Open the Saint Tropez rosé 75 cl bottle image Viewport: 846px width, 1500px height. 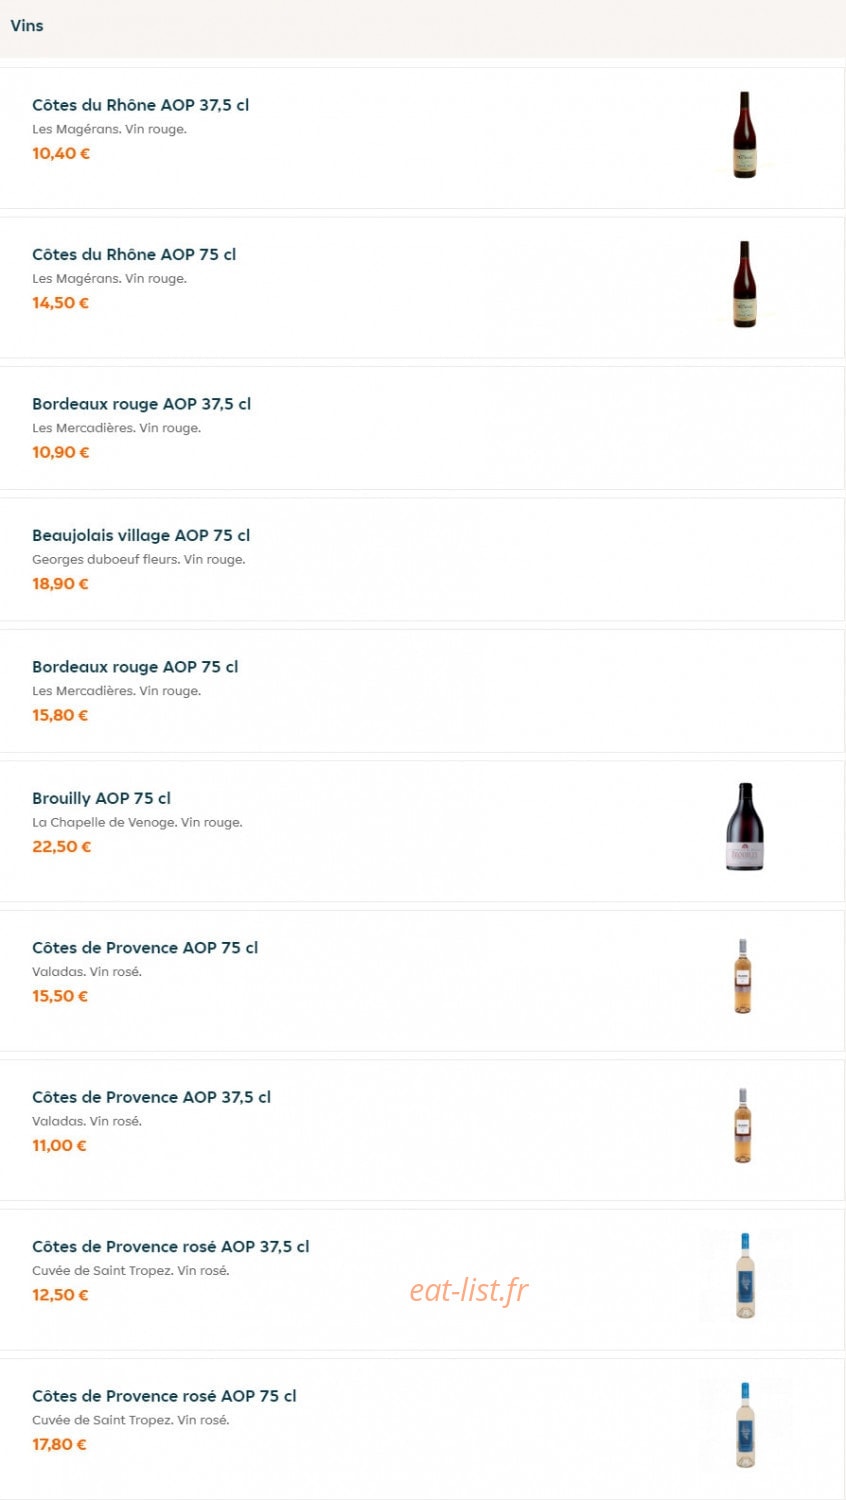click(x=745, y=1425)
